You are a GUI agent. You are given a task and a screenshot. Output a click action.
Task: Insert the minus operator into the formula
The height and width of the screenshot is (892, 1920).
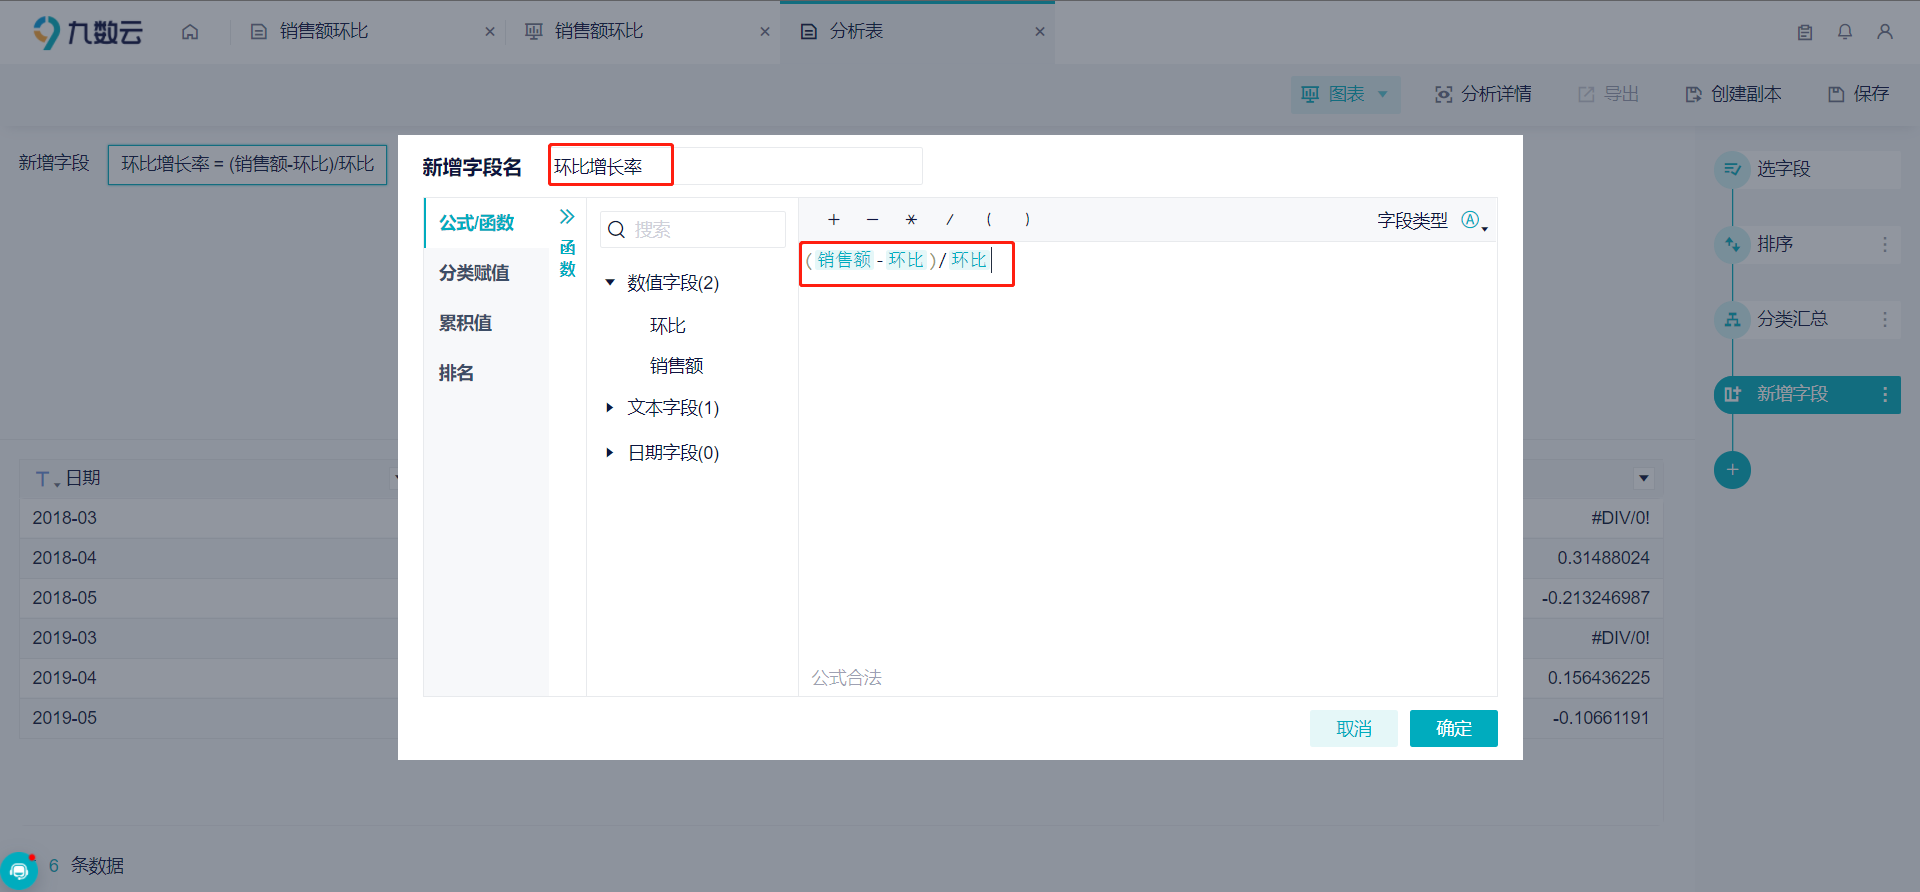872,219
